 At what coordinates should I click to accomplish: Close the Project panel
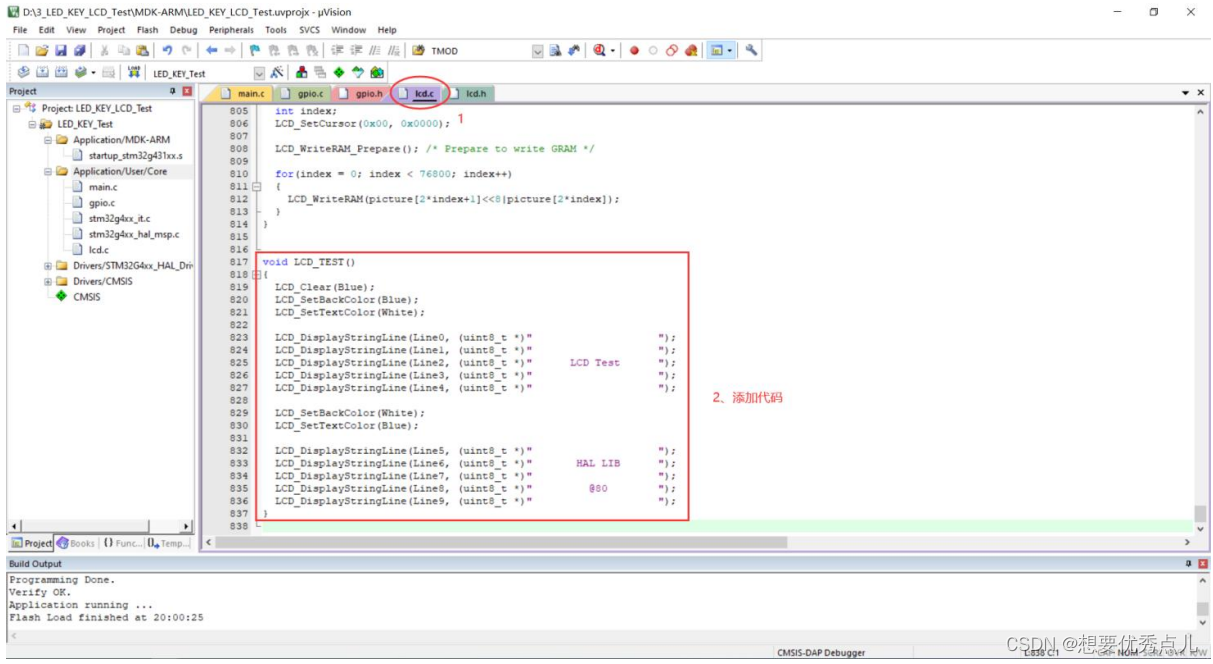click(187, 91)
